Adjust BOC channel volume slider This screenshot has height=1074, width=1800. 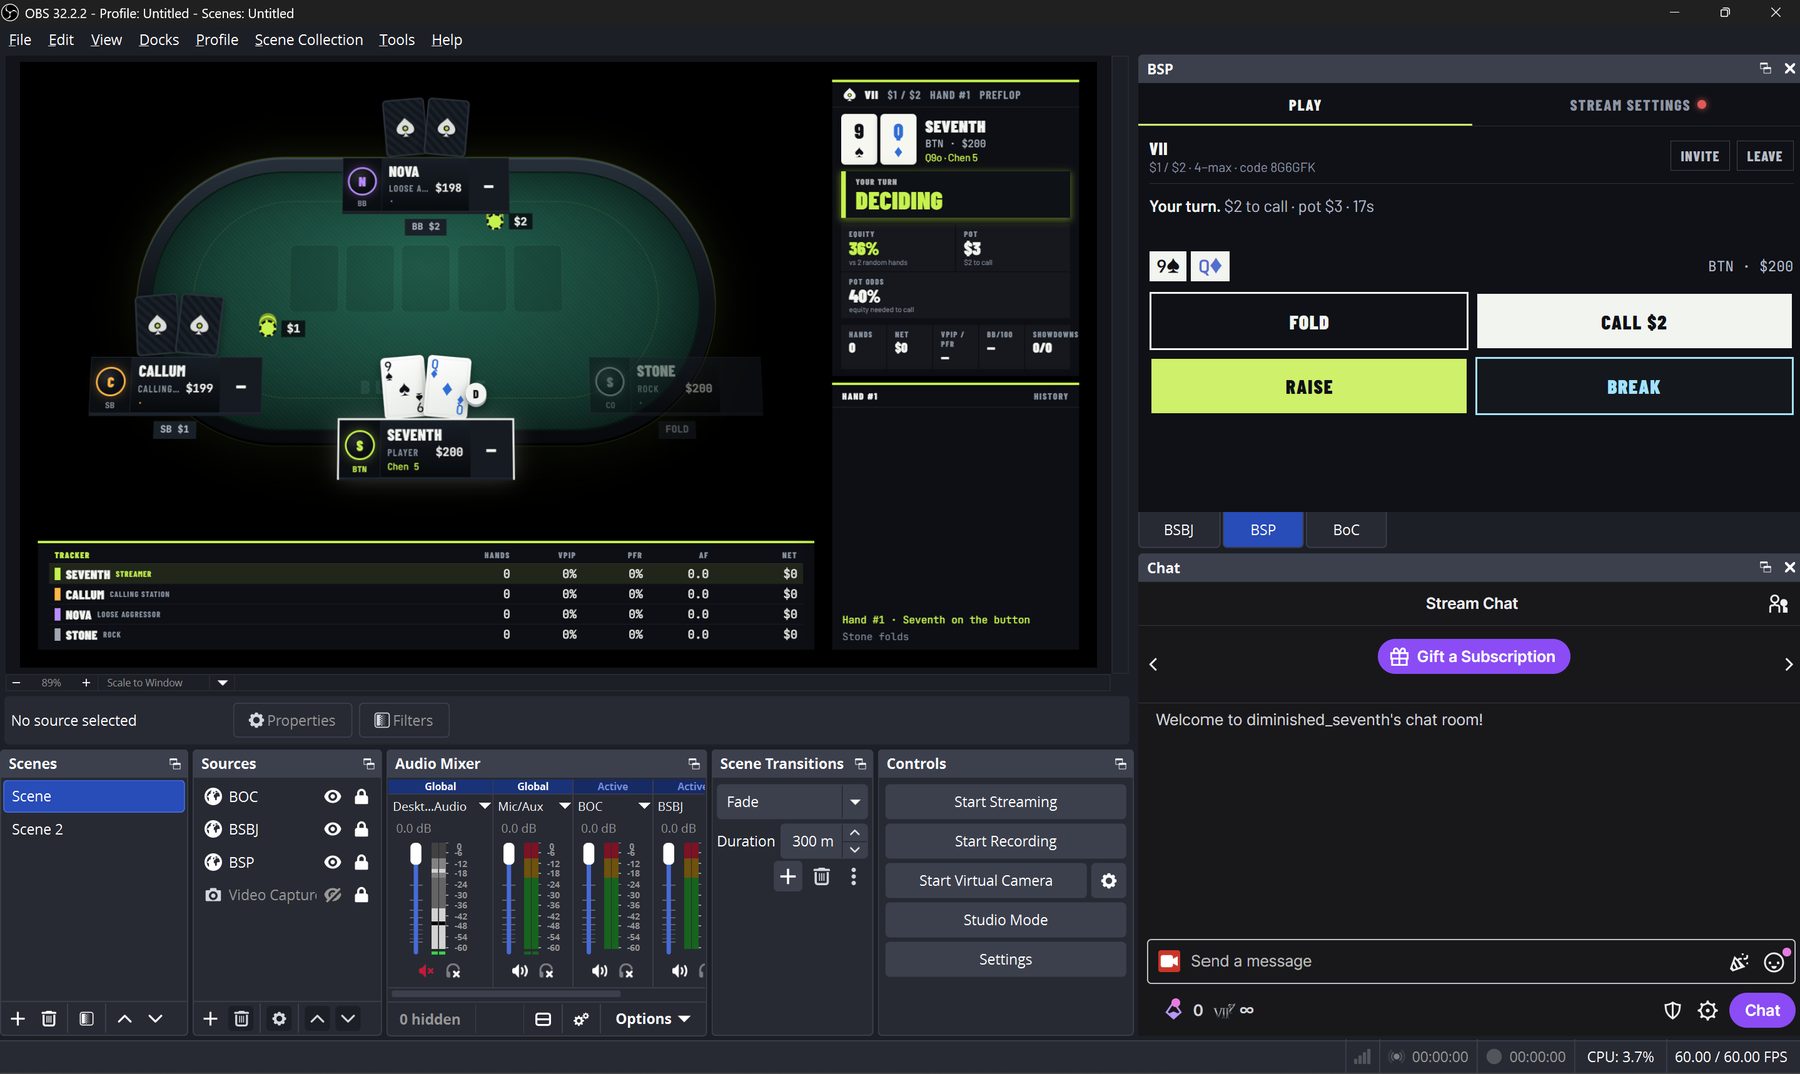click(589, 897)
